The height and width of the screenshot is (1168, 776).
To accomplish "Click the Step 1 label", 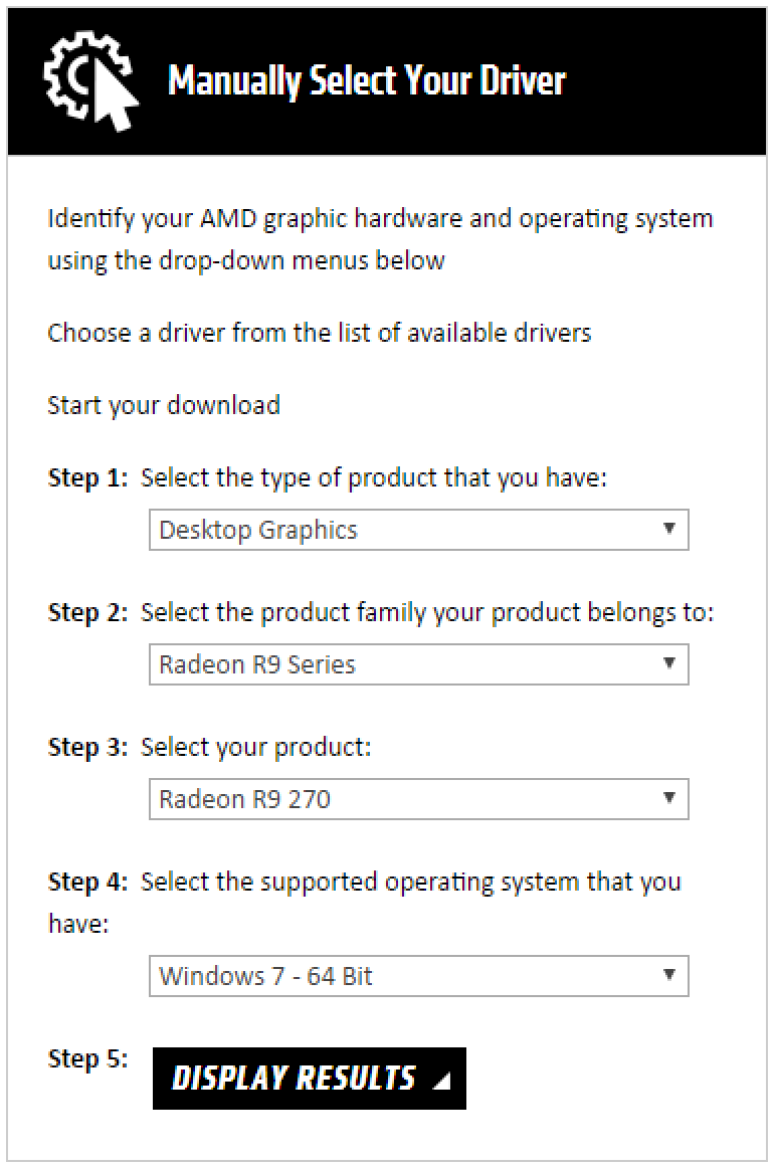I will click(x=88, y=478).
